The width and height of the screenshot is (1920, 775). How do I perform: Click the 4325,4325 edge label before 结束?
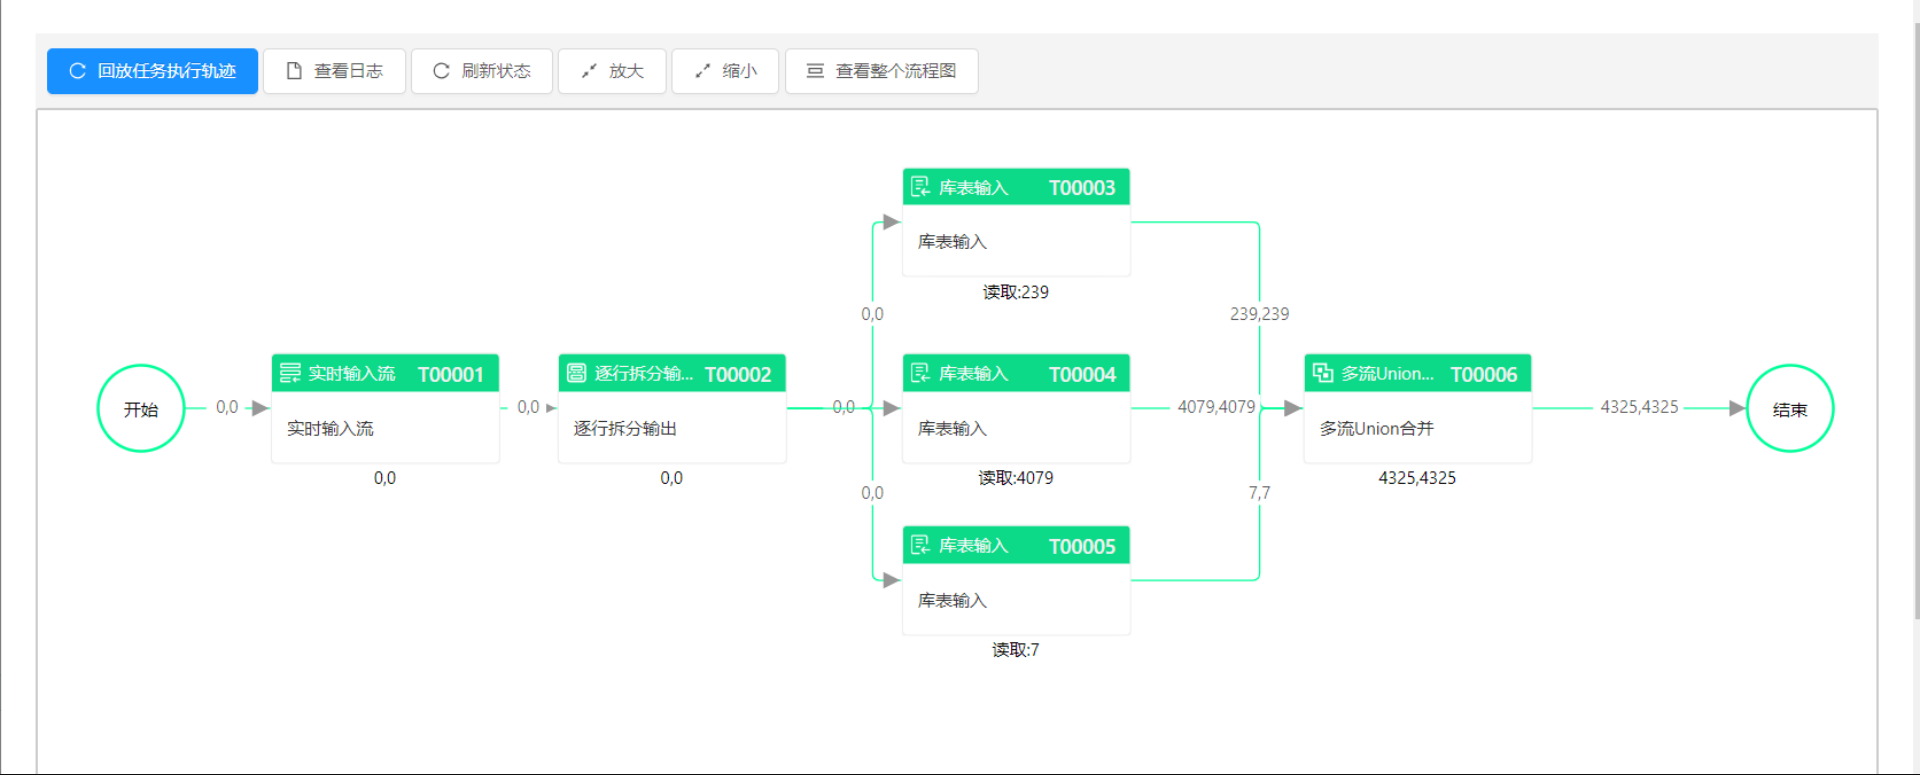pyautogui.click(x=1639, y=407)
